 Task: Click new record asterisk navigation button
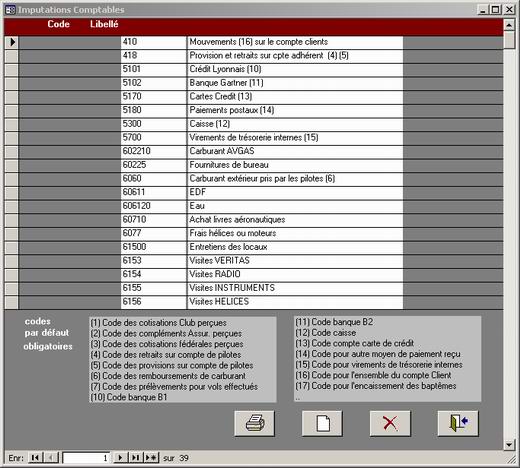pos(151,458)
